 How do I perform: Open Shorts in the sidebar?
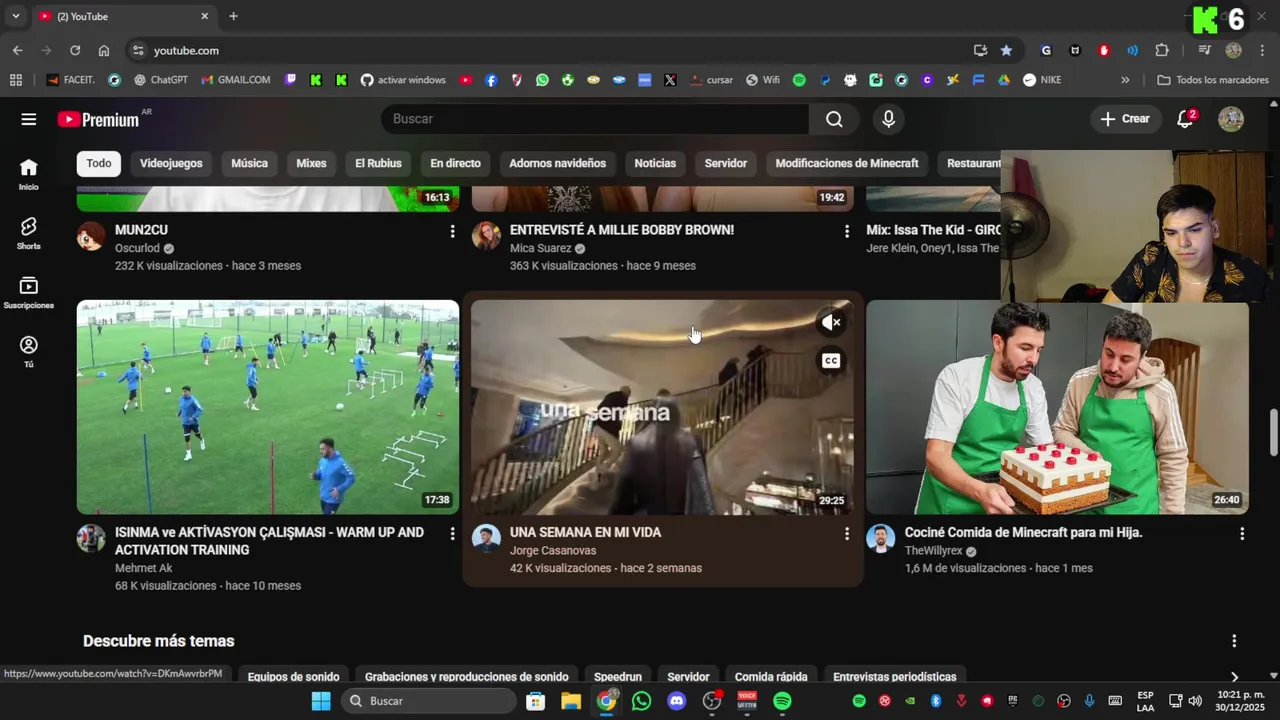(28, 233)
